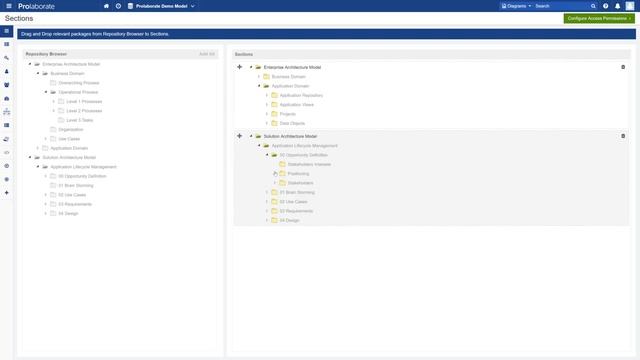640x360 pixels.
Task: Click Add All in Repository Browser header
Action: 207,54
